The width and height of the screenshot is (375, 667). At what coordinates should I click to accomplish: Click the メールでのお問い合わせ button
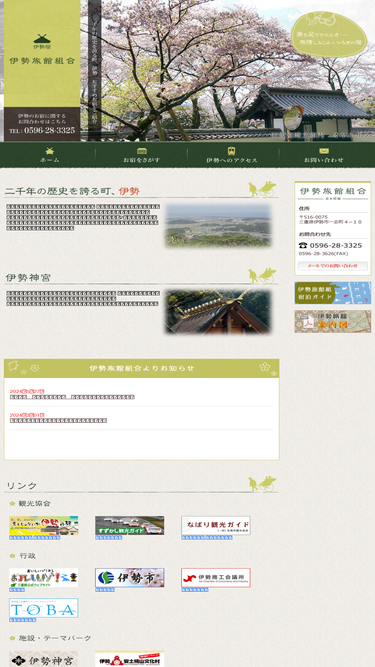tap(332, 265)
